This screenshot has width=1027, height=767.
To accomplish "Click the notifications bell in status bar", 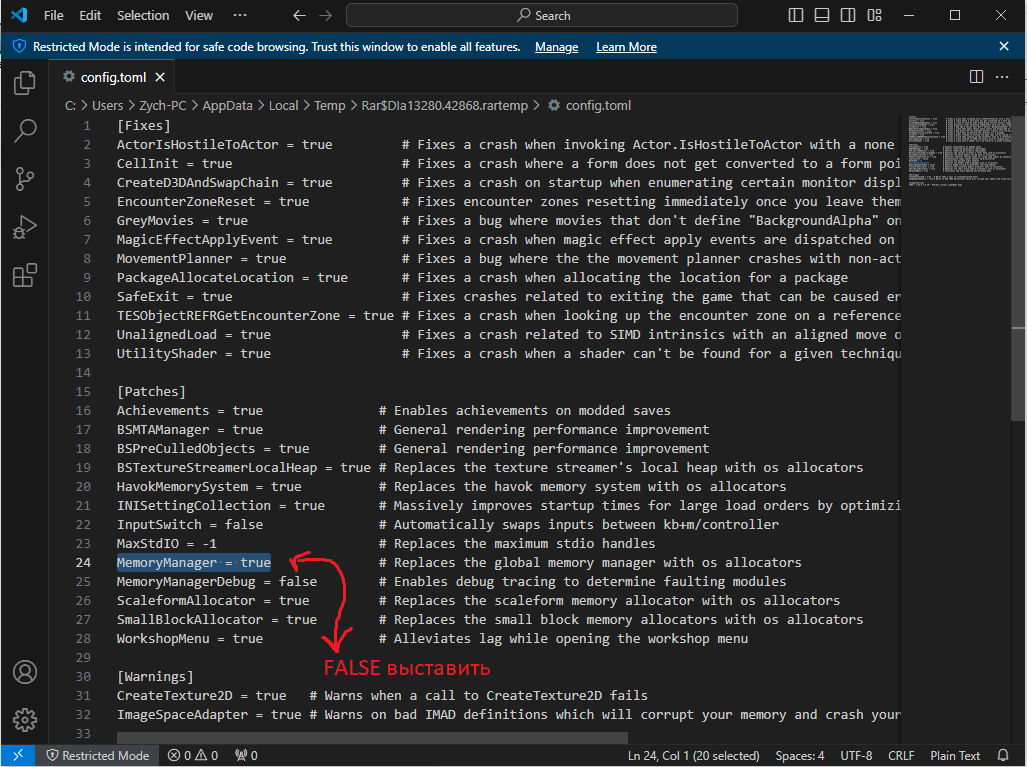I will tap(1003, 755).
